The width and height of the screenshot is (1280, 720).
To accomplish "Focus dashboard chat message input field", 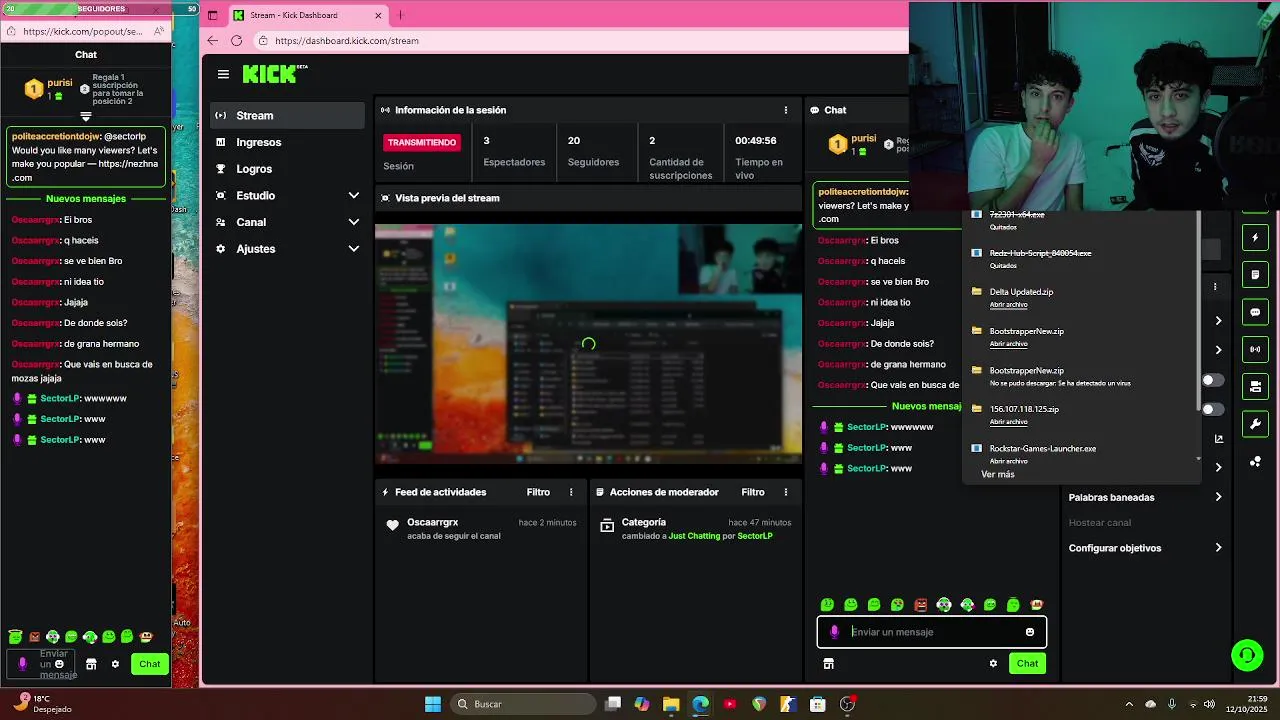I will [x=932, y=632].
